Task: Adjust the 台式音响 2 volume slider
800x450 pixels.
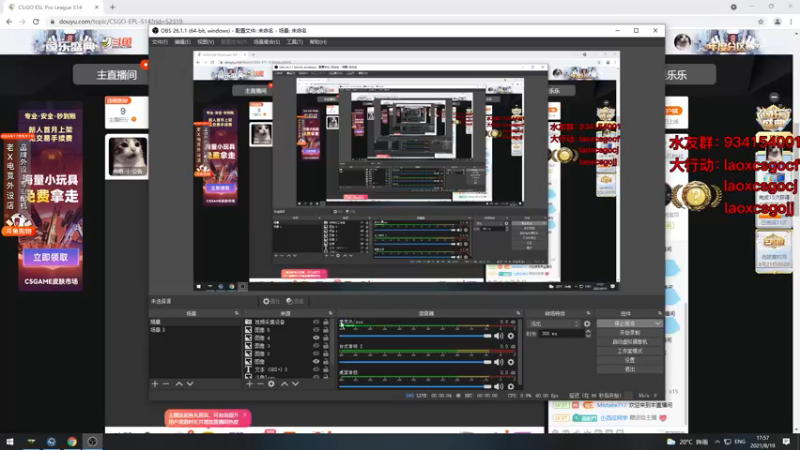Action: coord(415,362)
